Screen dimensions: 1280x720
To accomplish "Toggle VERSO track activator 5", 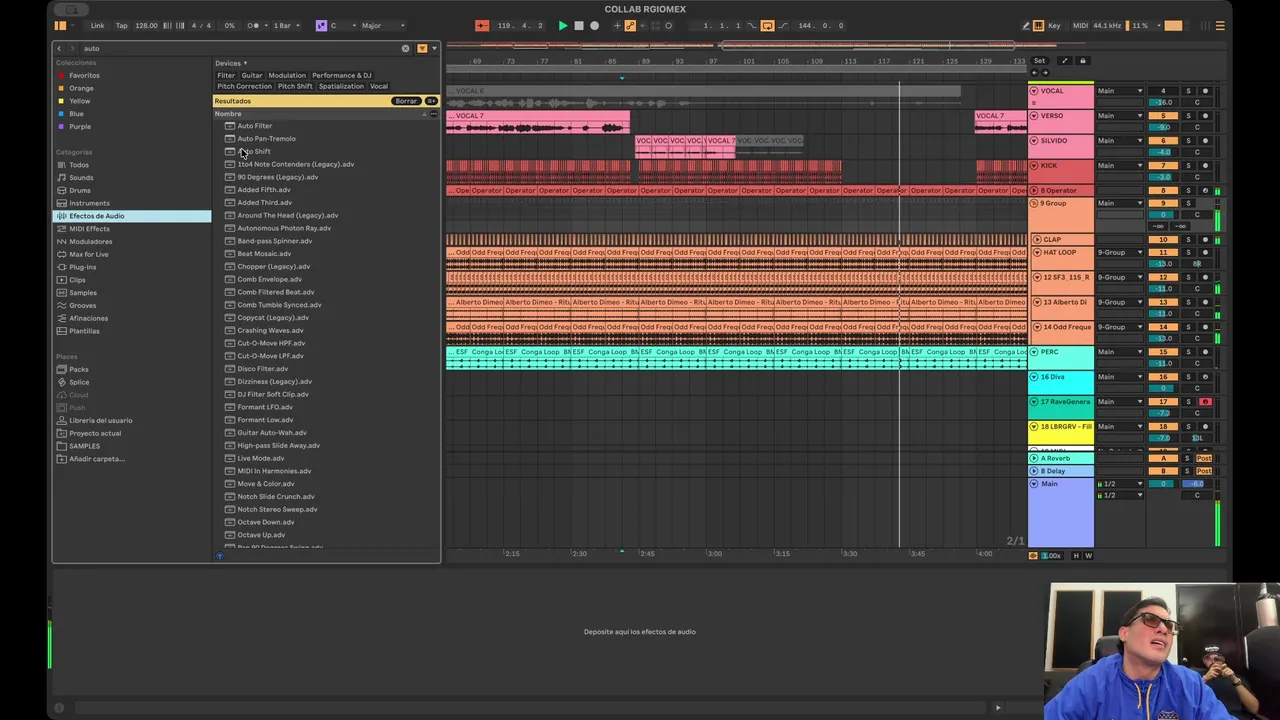I will pos(1163,116).
